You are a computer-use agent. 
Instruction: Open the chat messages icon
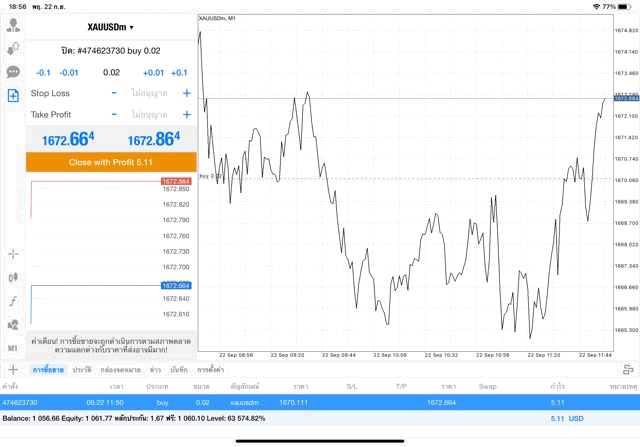pos(13,72)
